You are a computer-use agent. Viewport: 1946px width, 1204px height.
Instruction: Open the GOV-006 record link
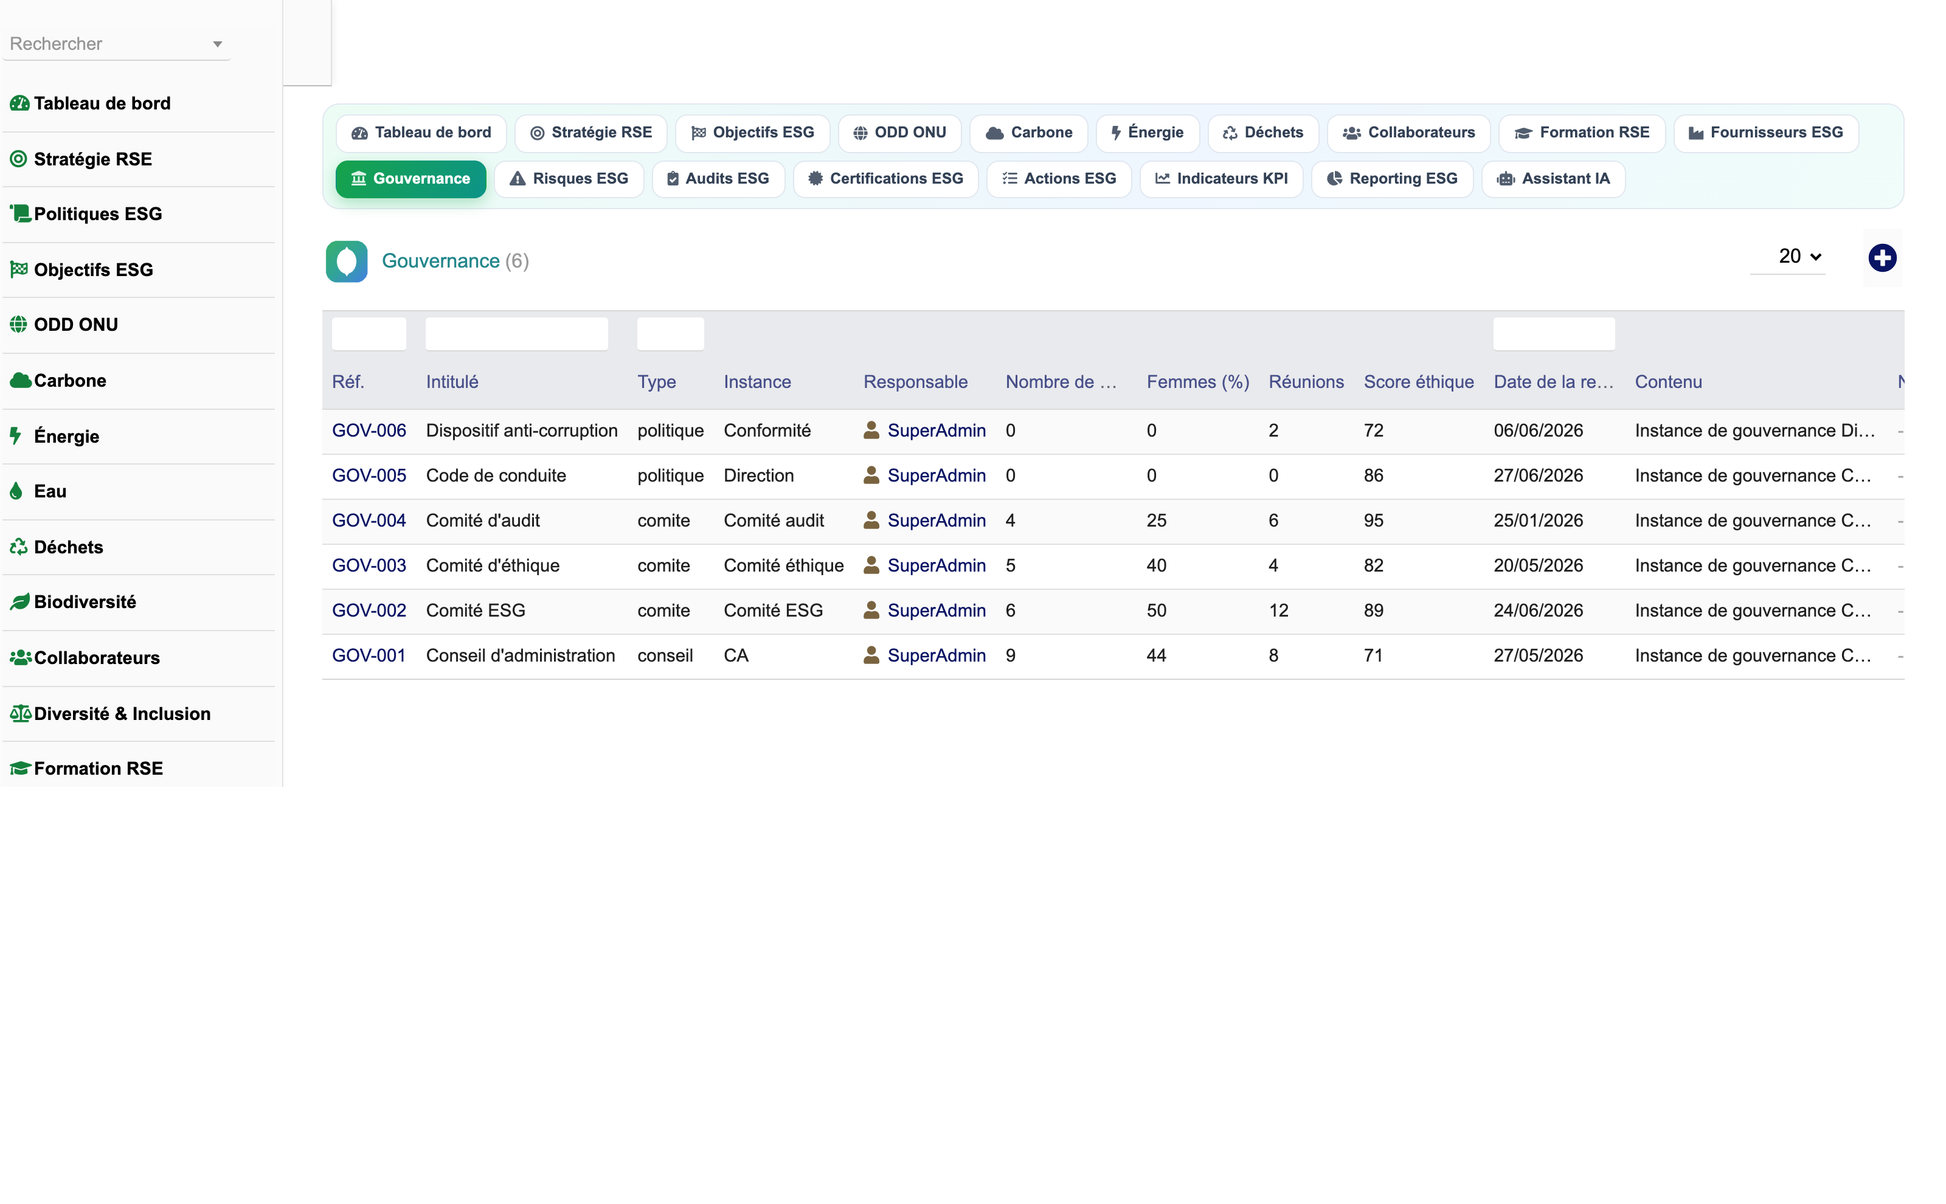(369, 431)
